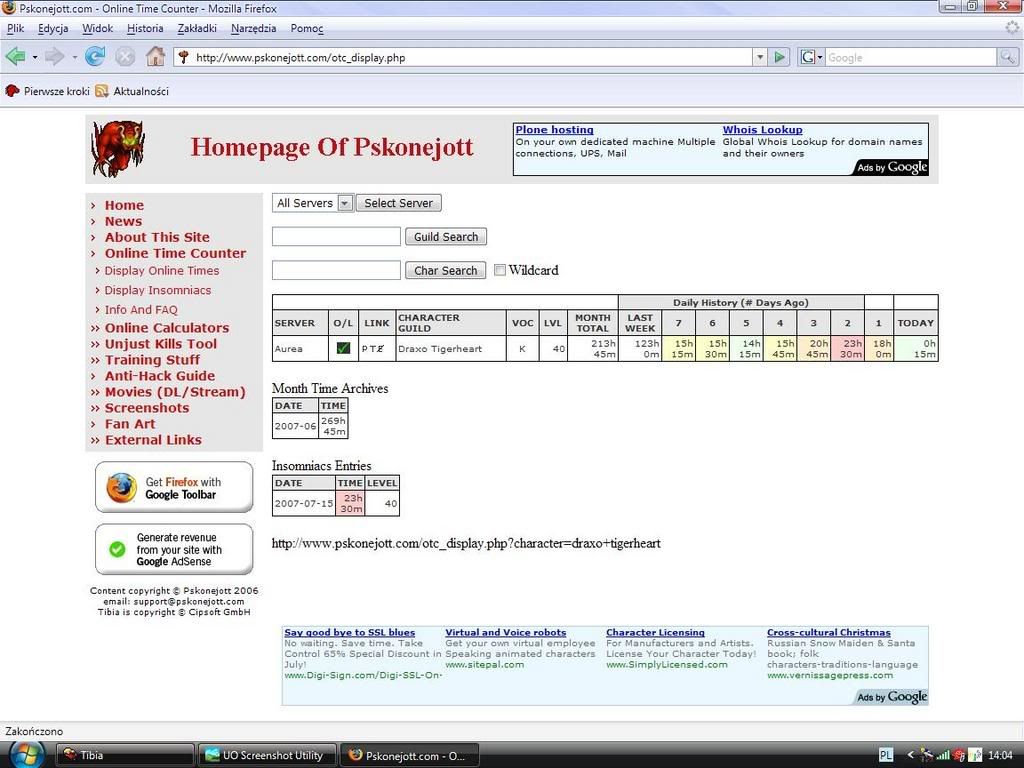Expand the Online Calculators section
Viewport: 1024px width, 768px height.
tap(167, 328)
